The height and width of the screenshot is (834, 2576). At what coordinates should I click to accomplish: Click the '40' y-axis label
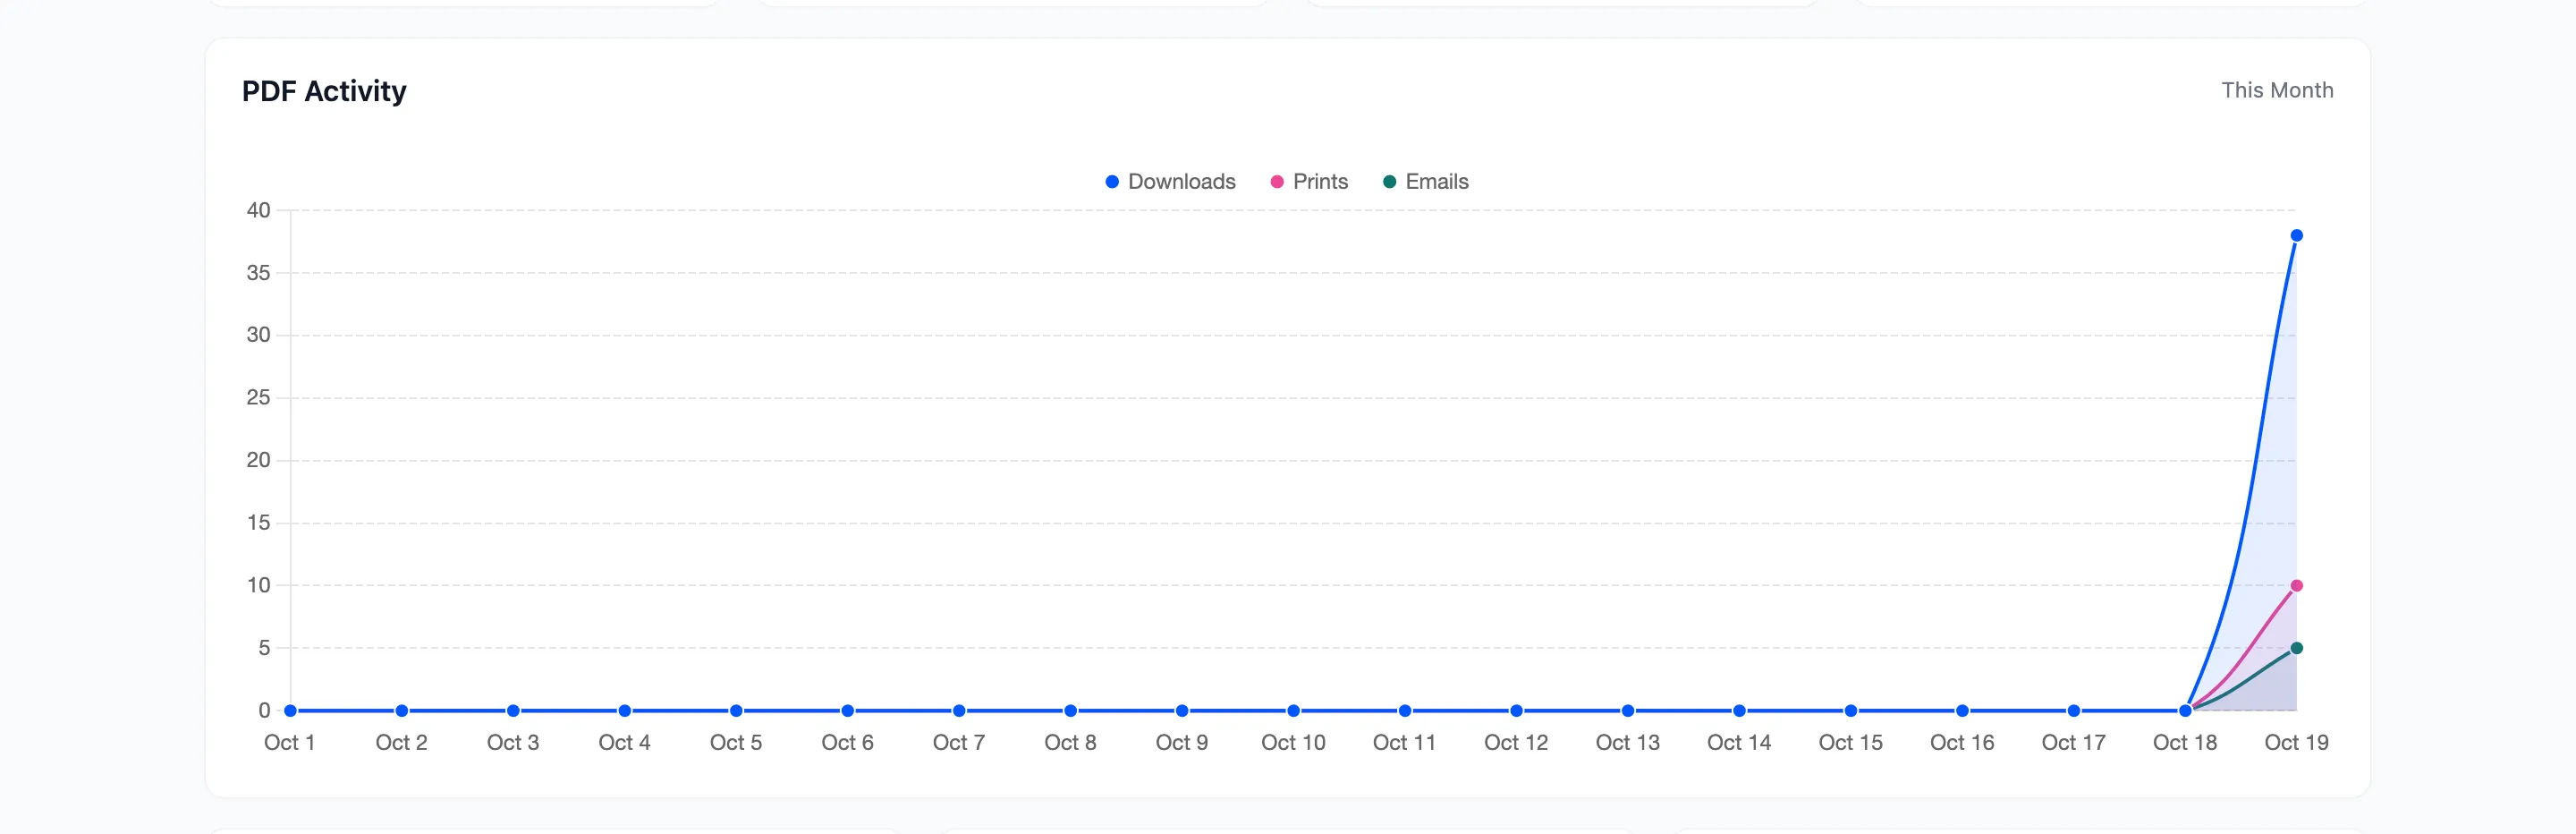[x=258, y=210]
